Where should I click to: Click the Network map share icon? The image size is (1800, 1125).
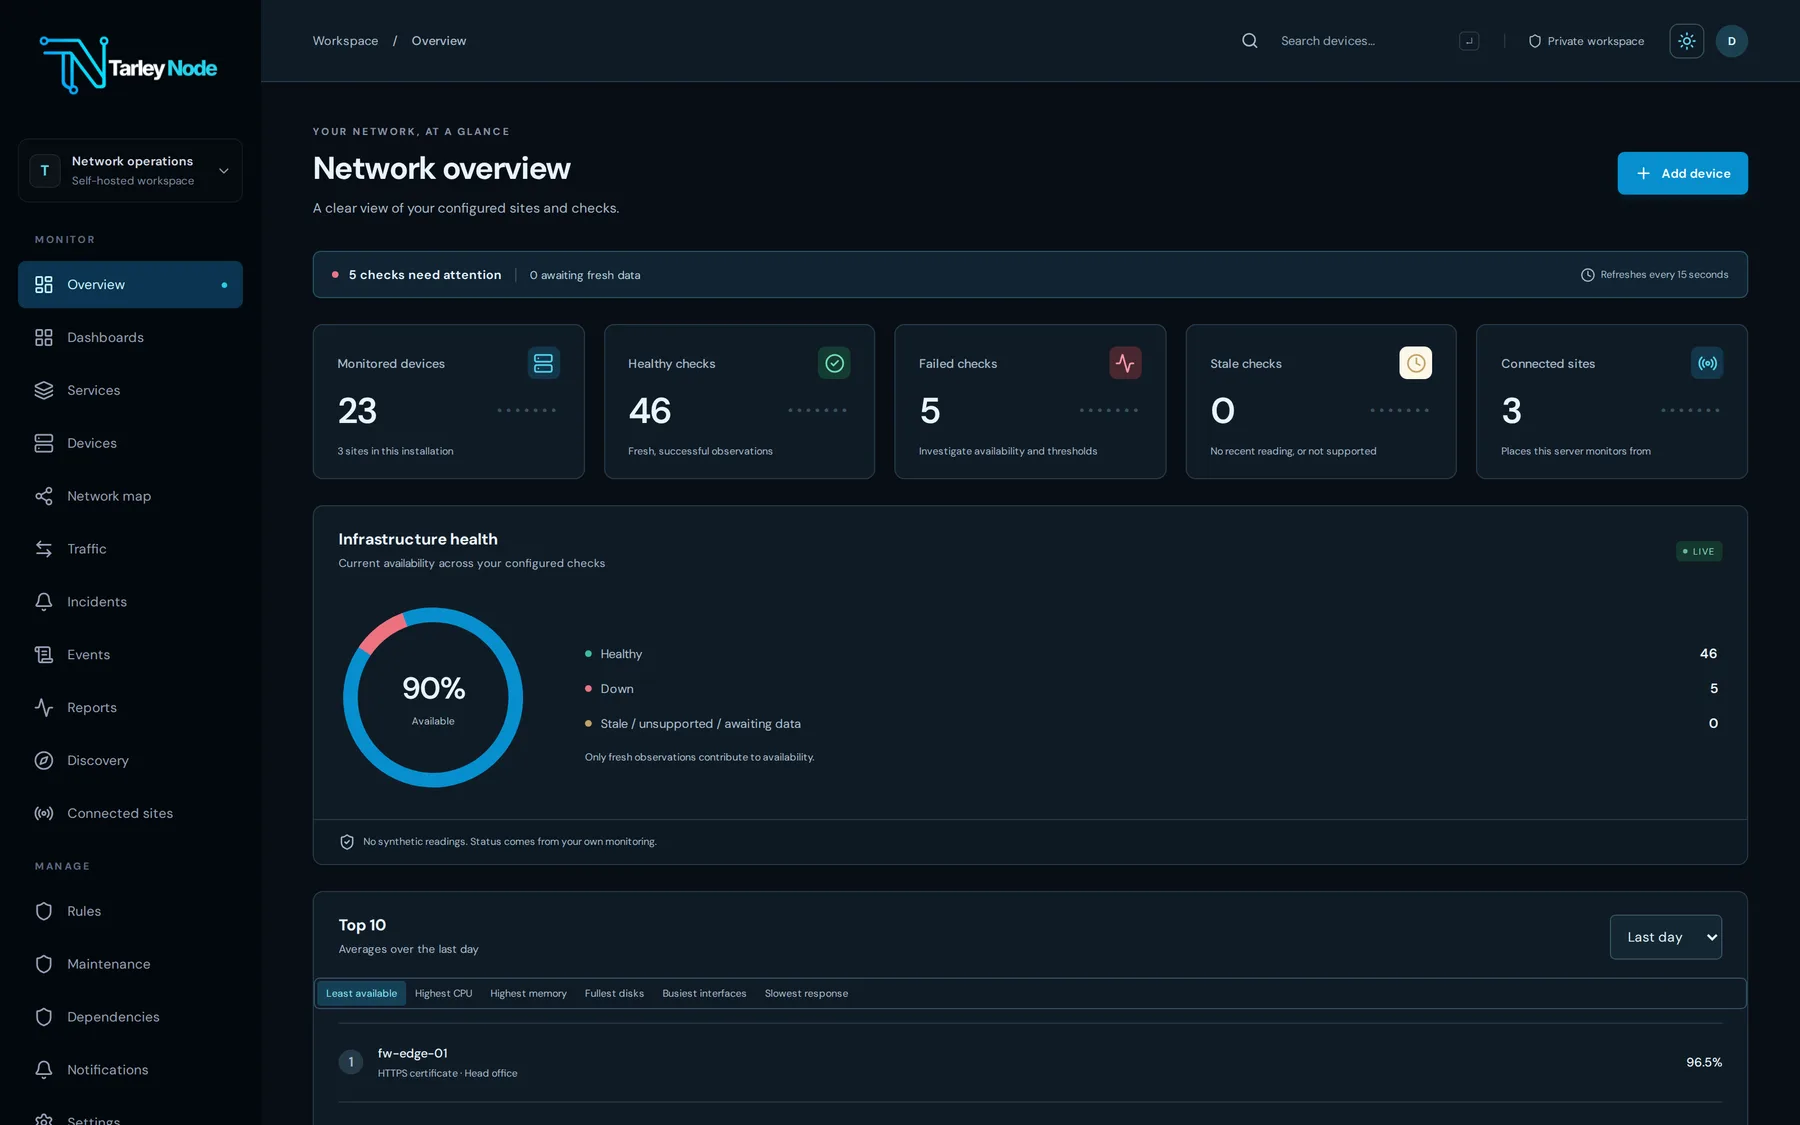coord(44,497)
